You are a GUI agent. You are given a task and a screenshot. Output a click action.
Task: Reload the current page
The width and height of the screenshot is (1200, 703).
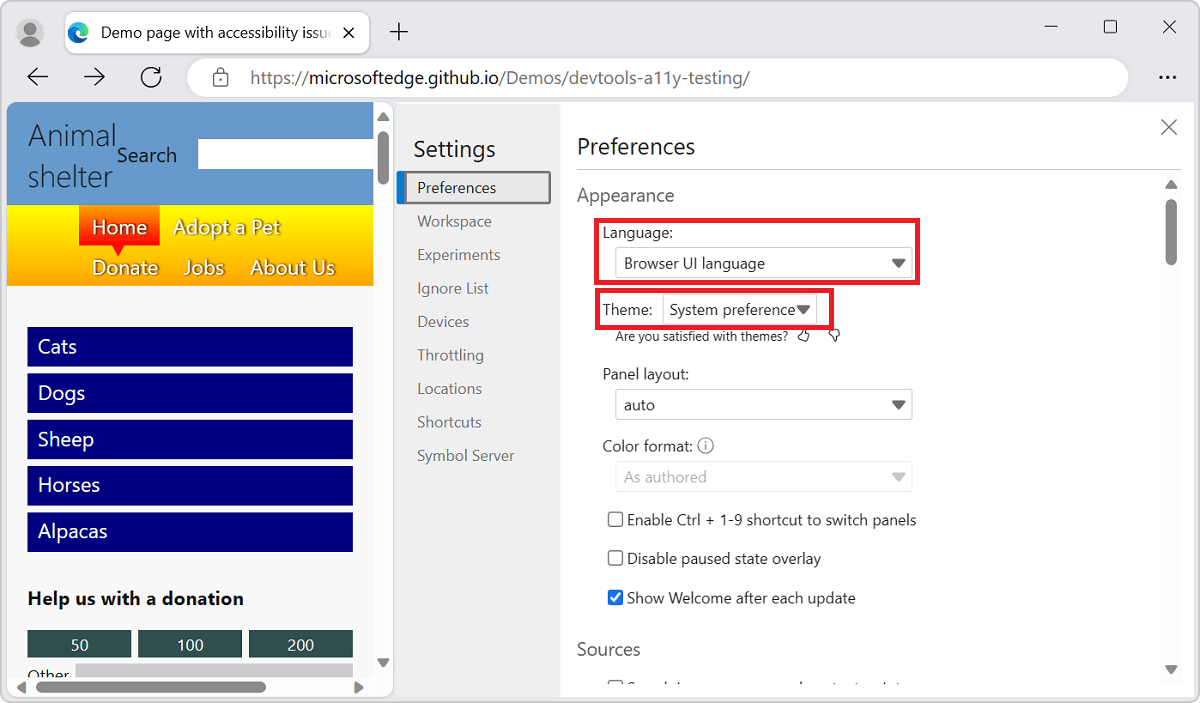pyautogui.click(x=151, y=77)
